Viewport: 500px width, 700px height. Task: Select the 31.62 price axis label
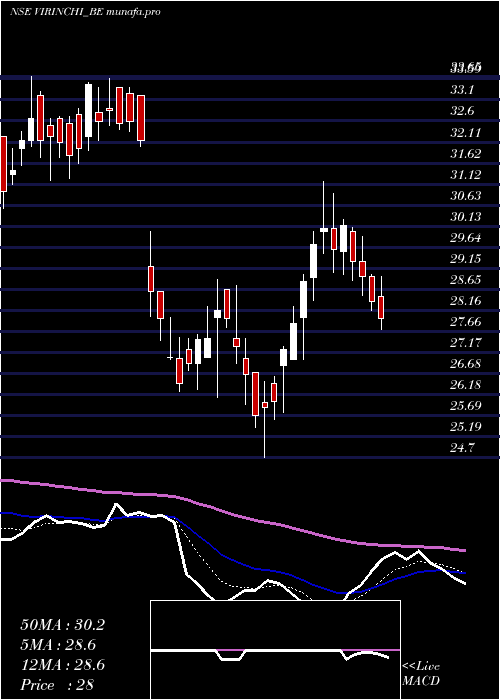466,154
